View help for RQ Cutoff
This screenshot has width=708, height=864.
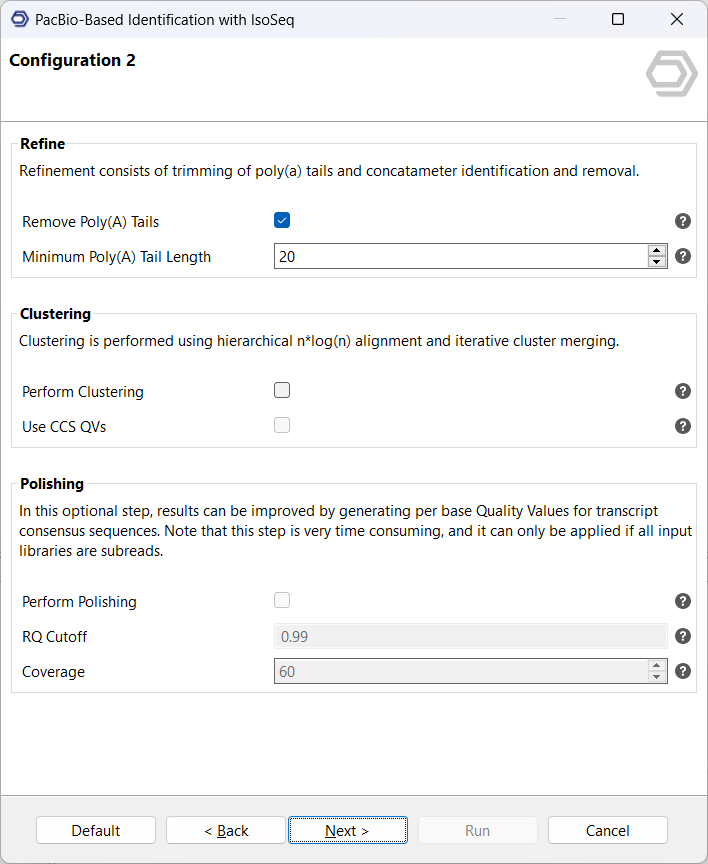click(x=683, y=636)
